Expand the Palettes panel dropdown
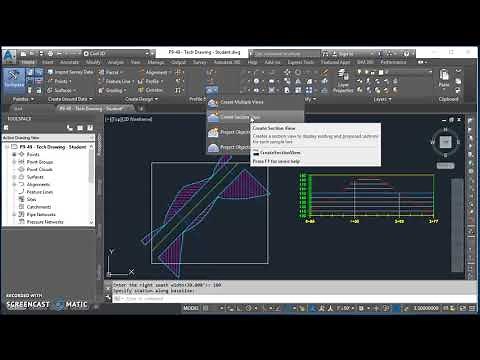 coord(23,99)
